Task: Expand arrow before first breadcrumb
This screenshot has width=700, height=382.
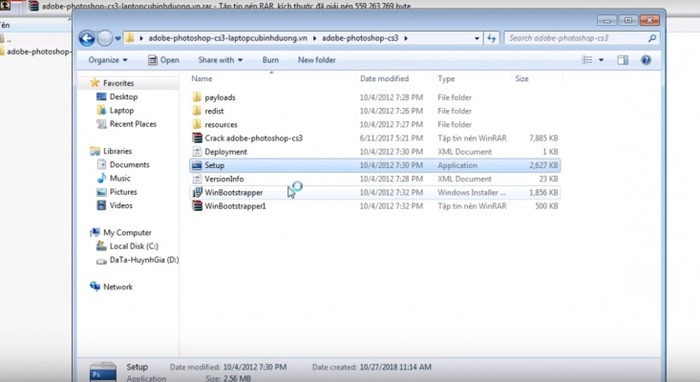Action: pos(141,38)
